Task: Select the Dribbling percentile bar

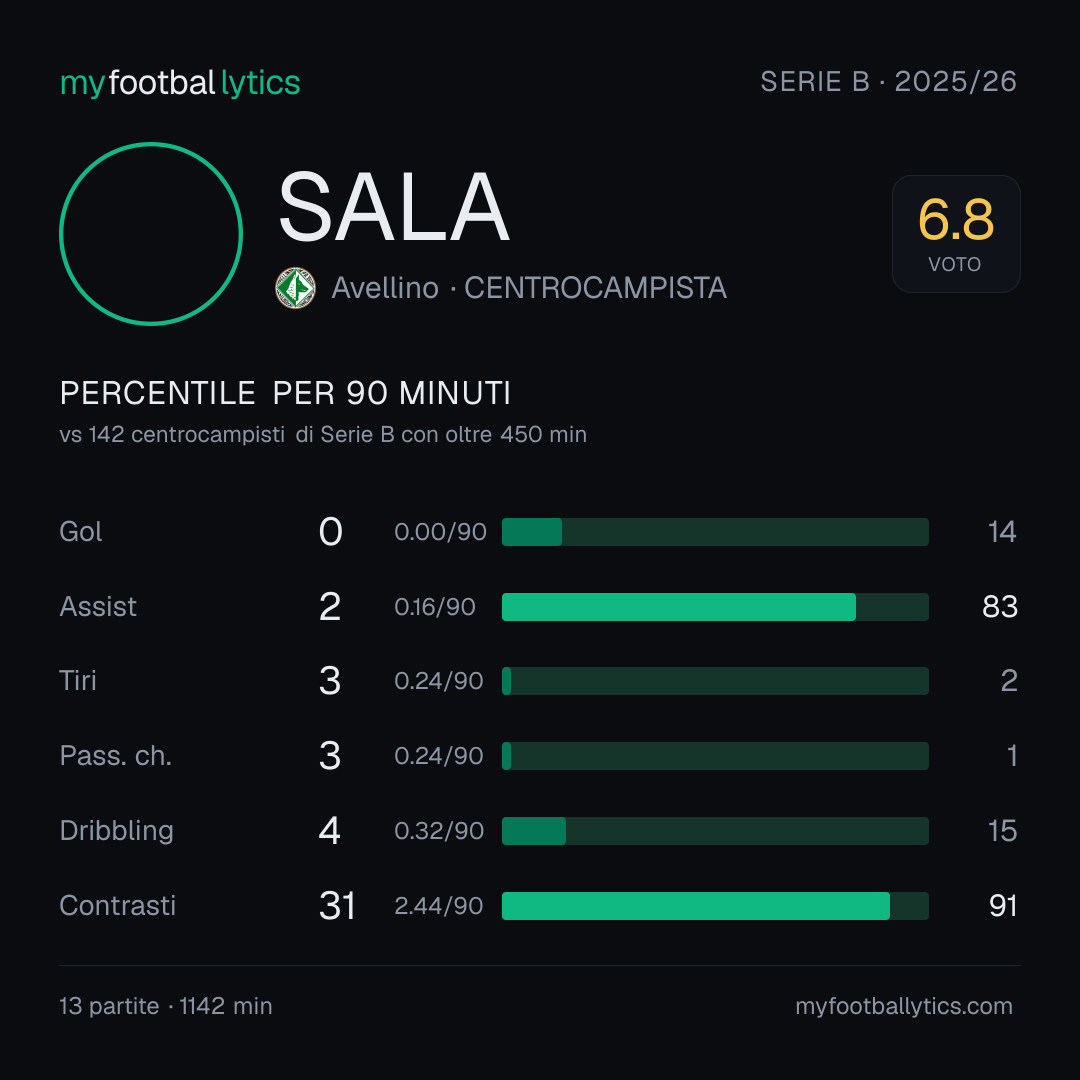Action: click(715, 831)
